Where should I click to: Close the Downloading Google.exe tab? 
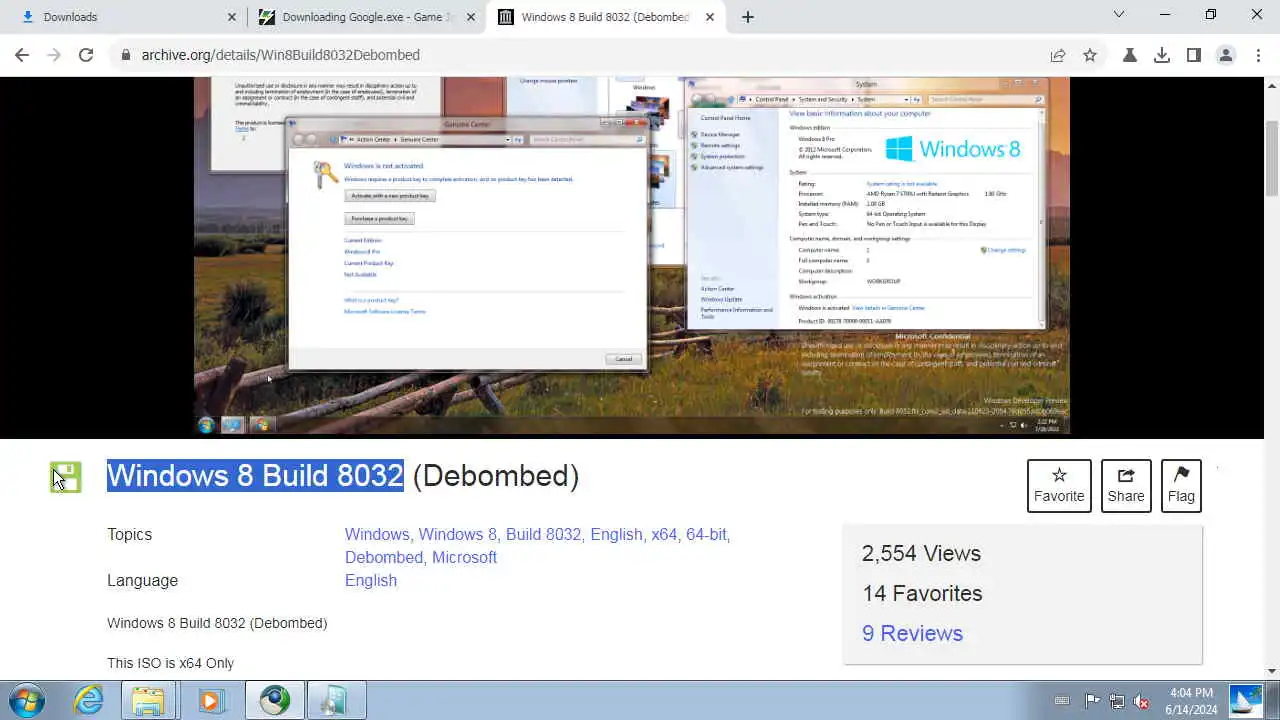click(x=471, y=17)
